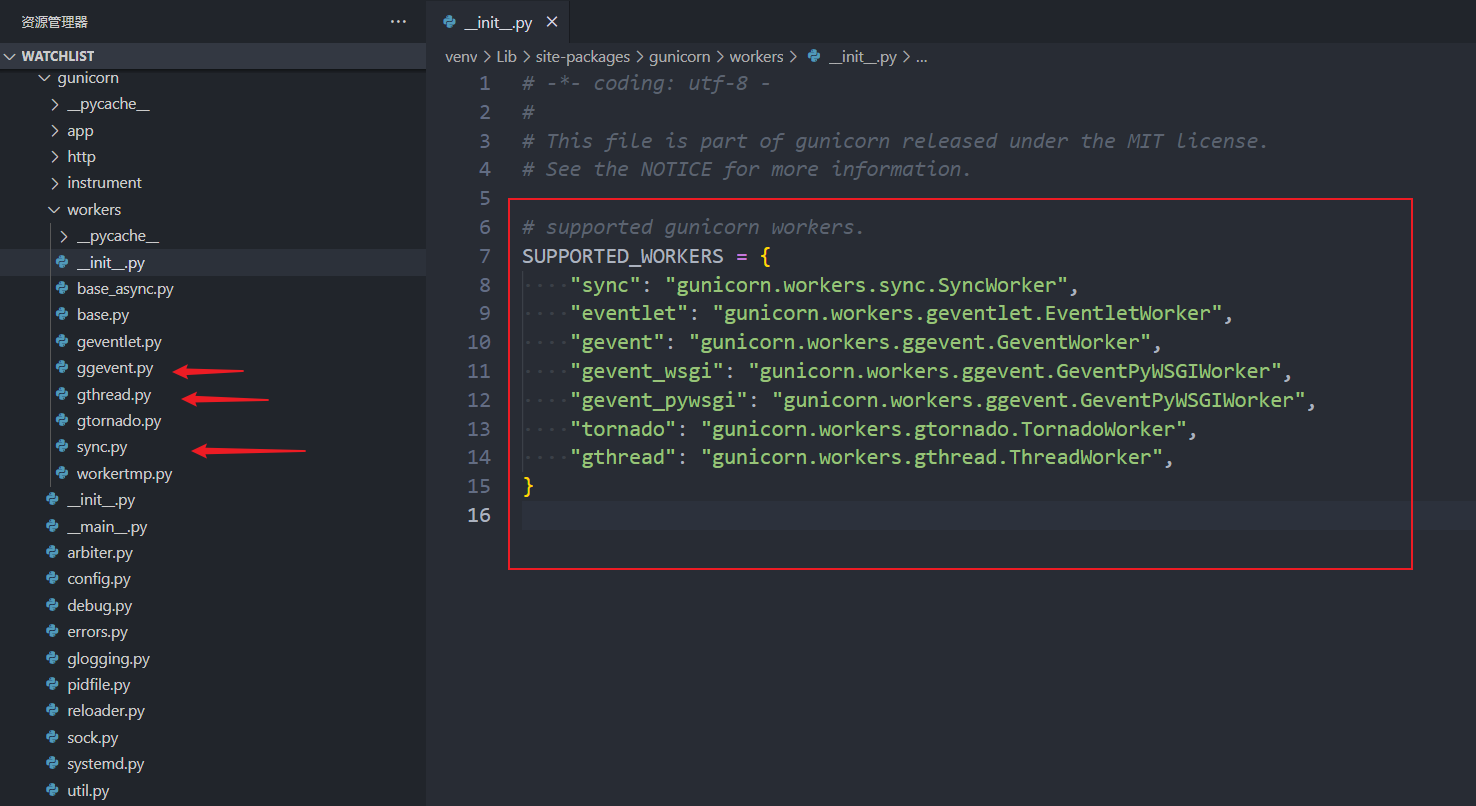Viewport: 1476px width, 806px height.
Task: Collapse the workers folder
Action: [x=213, y=210]
